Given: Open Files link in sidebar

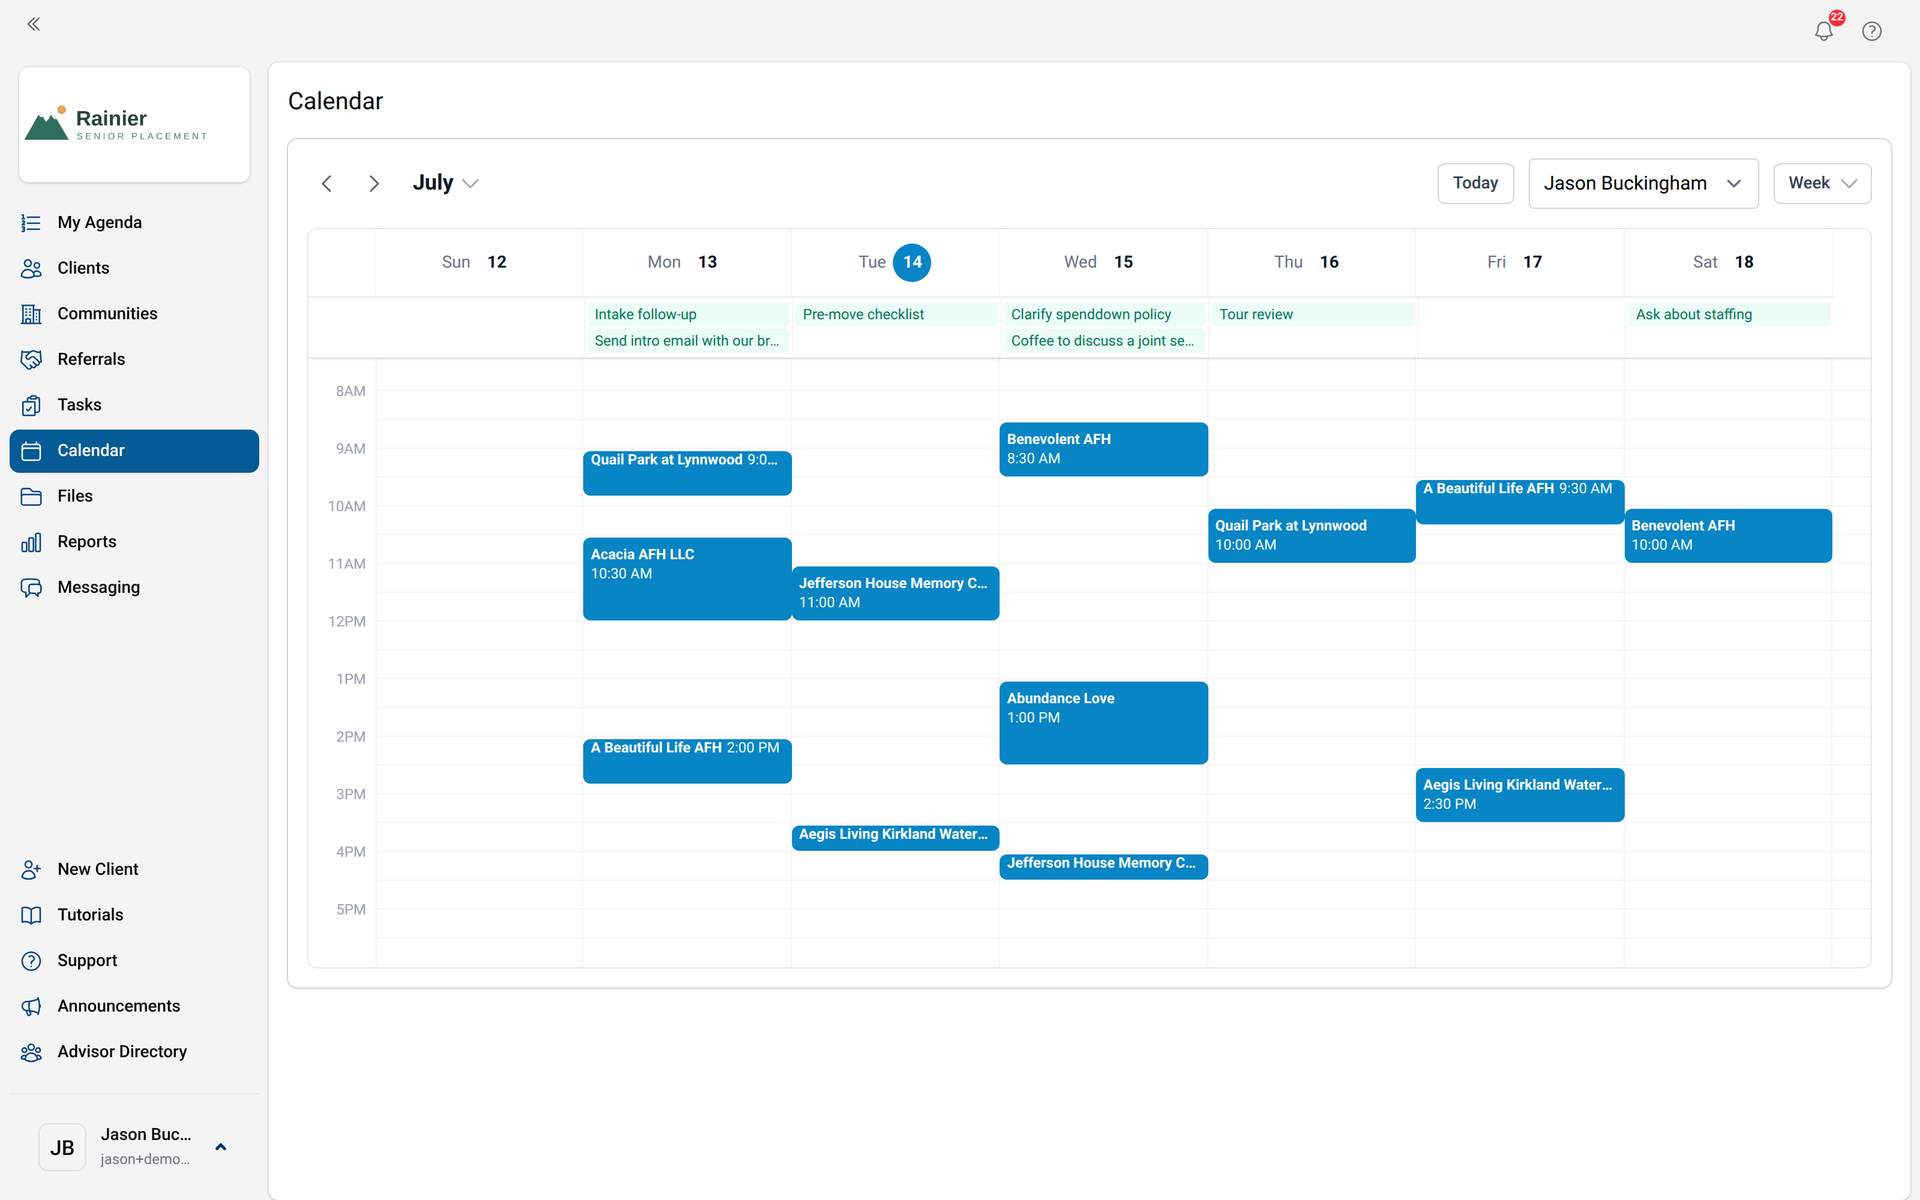Looking at the screenshot, I should 134,496.
